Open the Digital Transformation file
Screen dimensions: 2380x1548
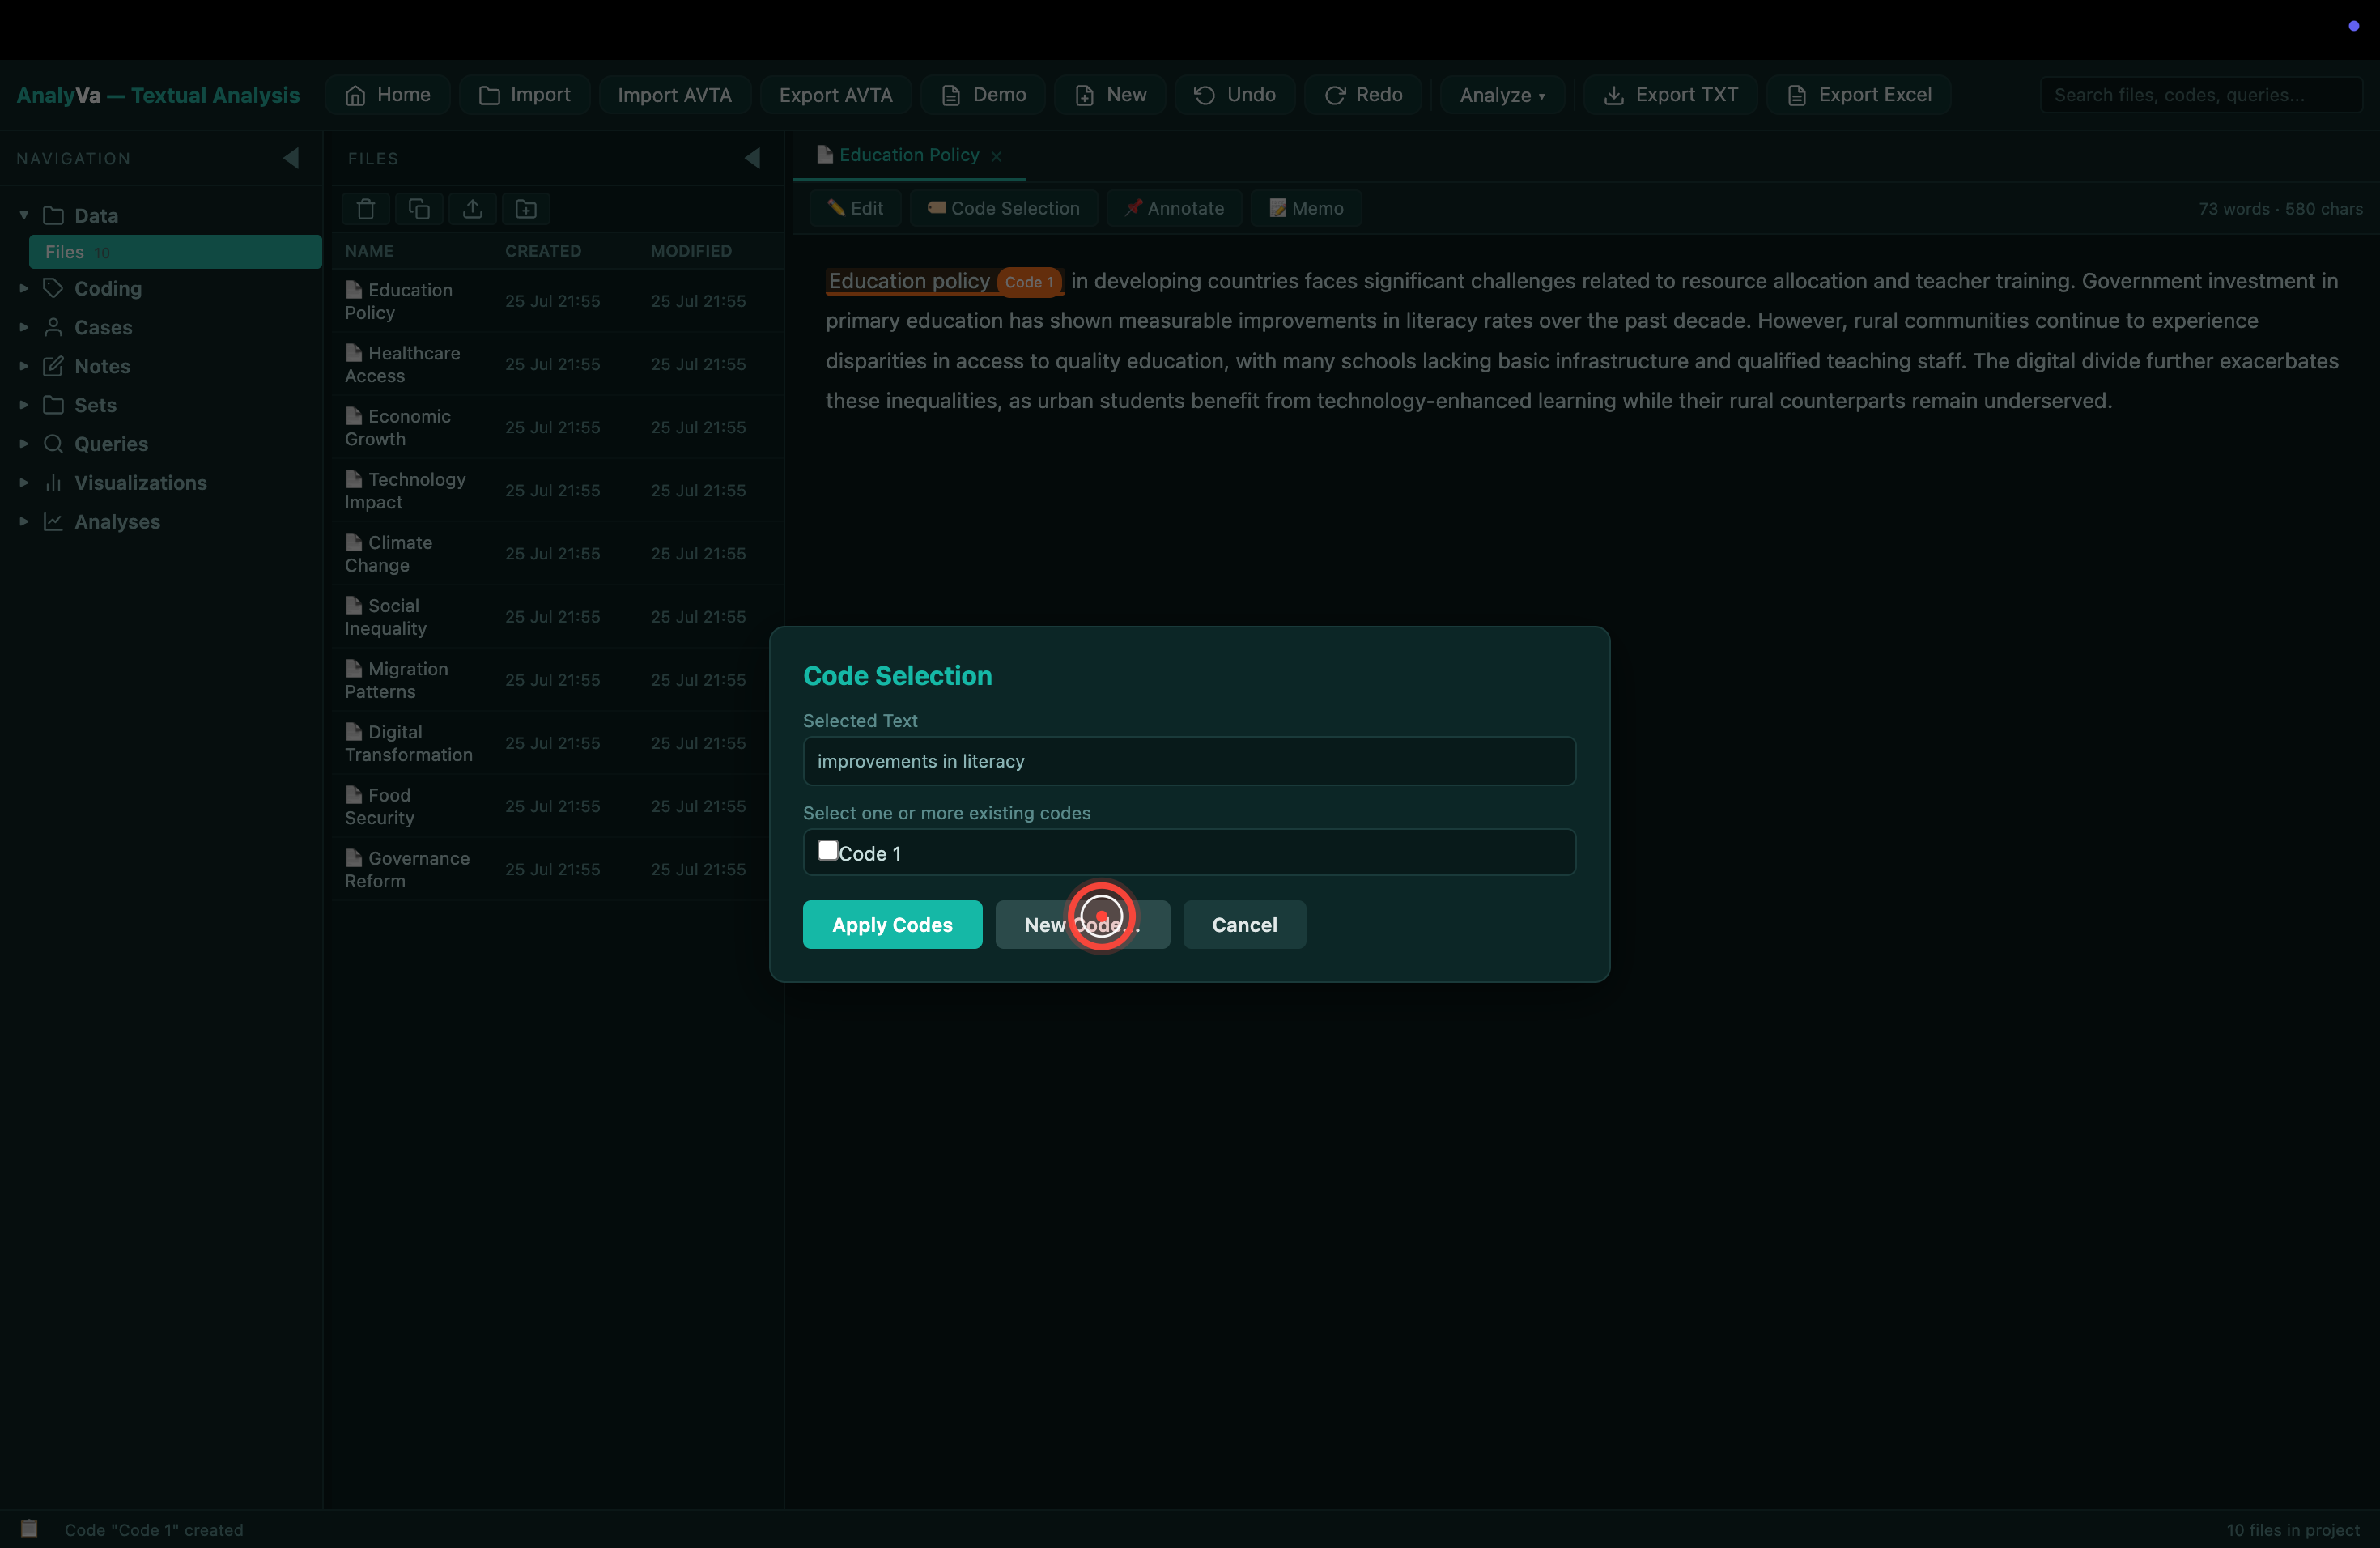coord(557,743)
